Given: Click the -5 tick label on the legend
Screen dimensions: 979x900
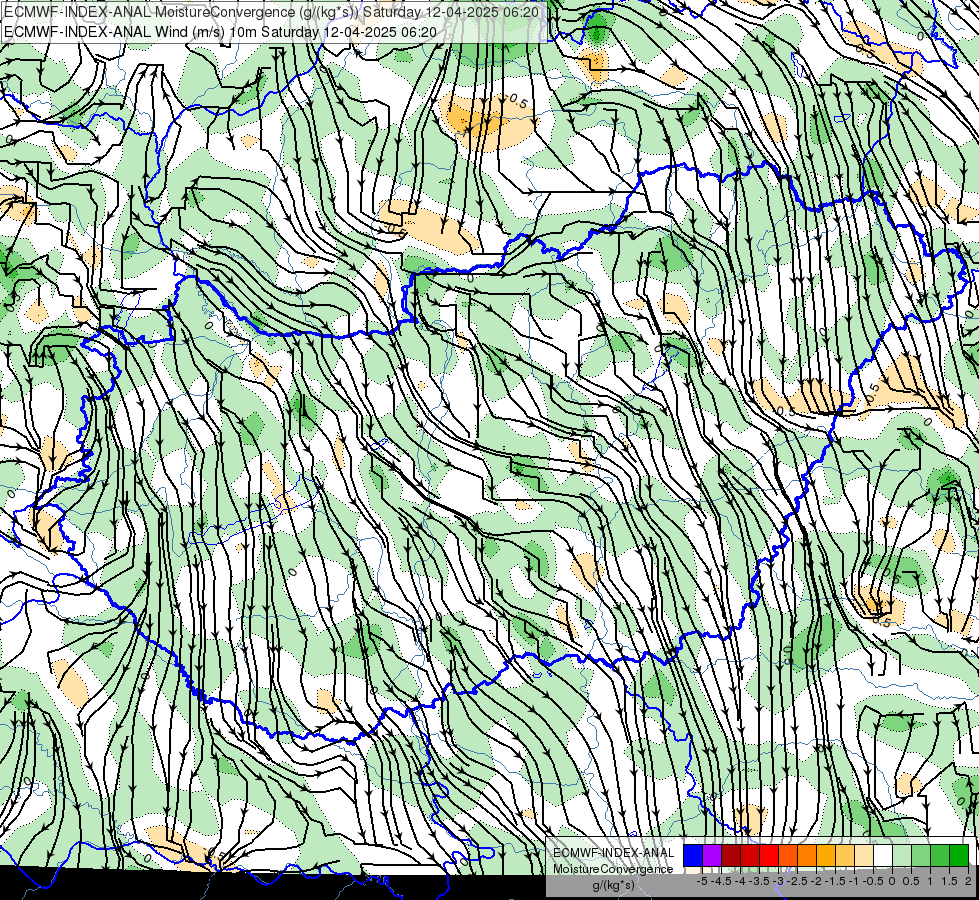Looking at the screenshot, I should tap(702, 881).
